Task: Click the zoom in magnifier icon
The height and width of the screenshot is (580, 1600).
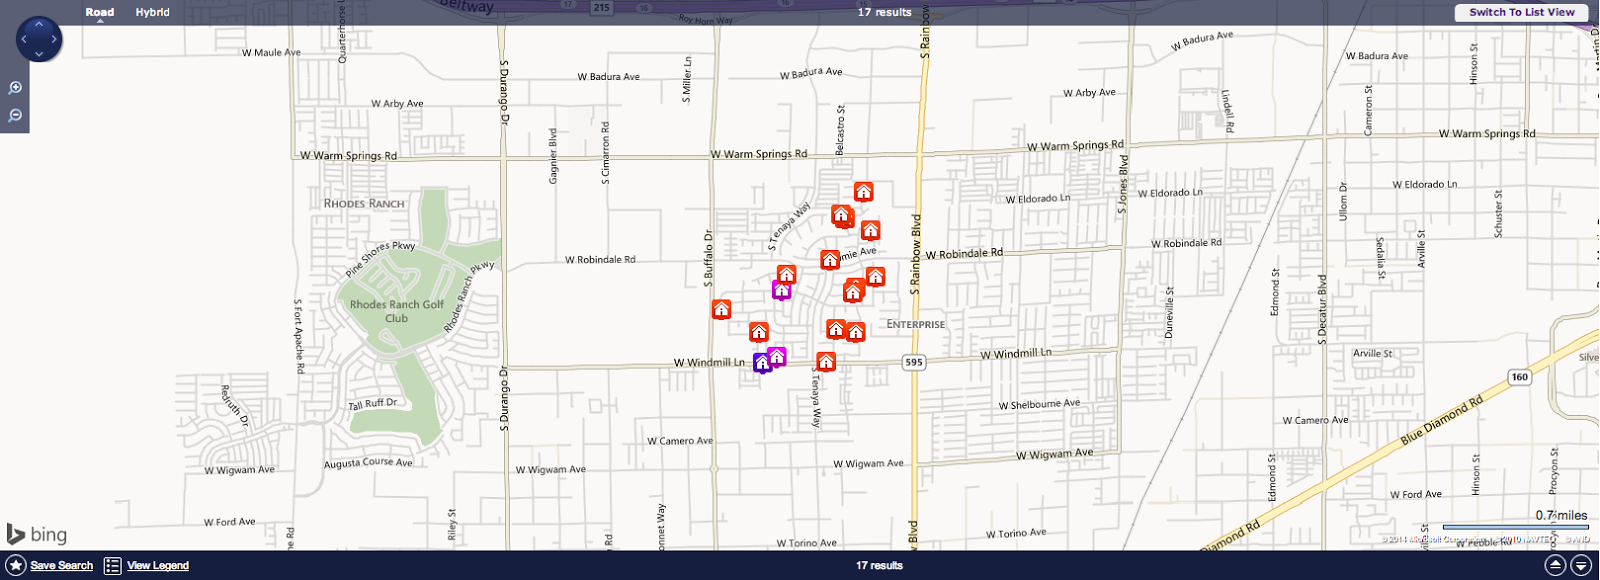Action: coord(15,88)
